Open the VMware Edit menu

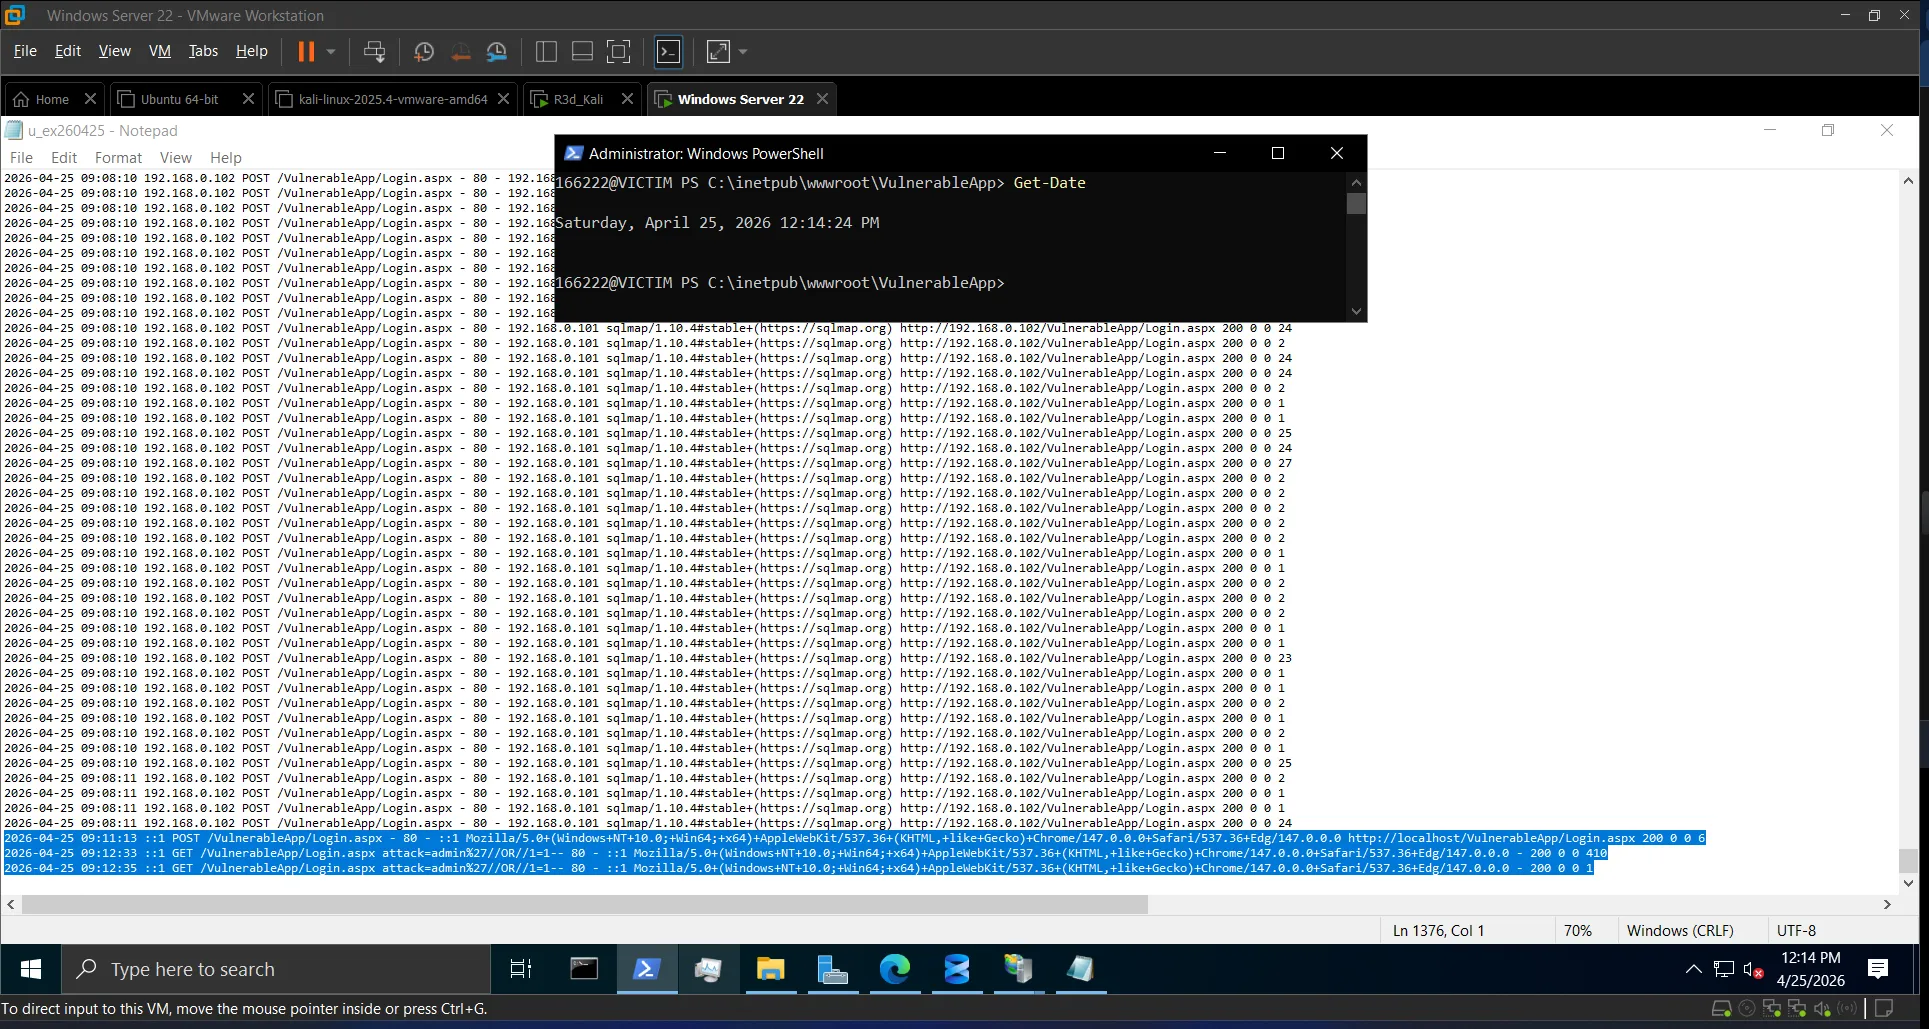[x=68, y=51]
